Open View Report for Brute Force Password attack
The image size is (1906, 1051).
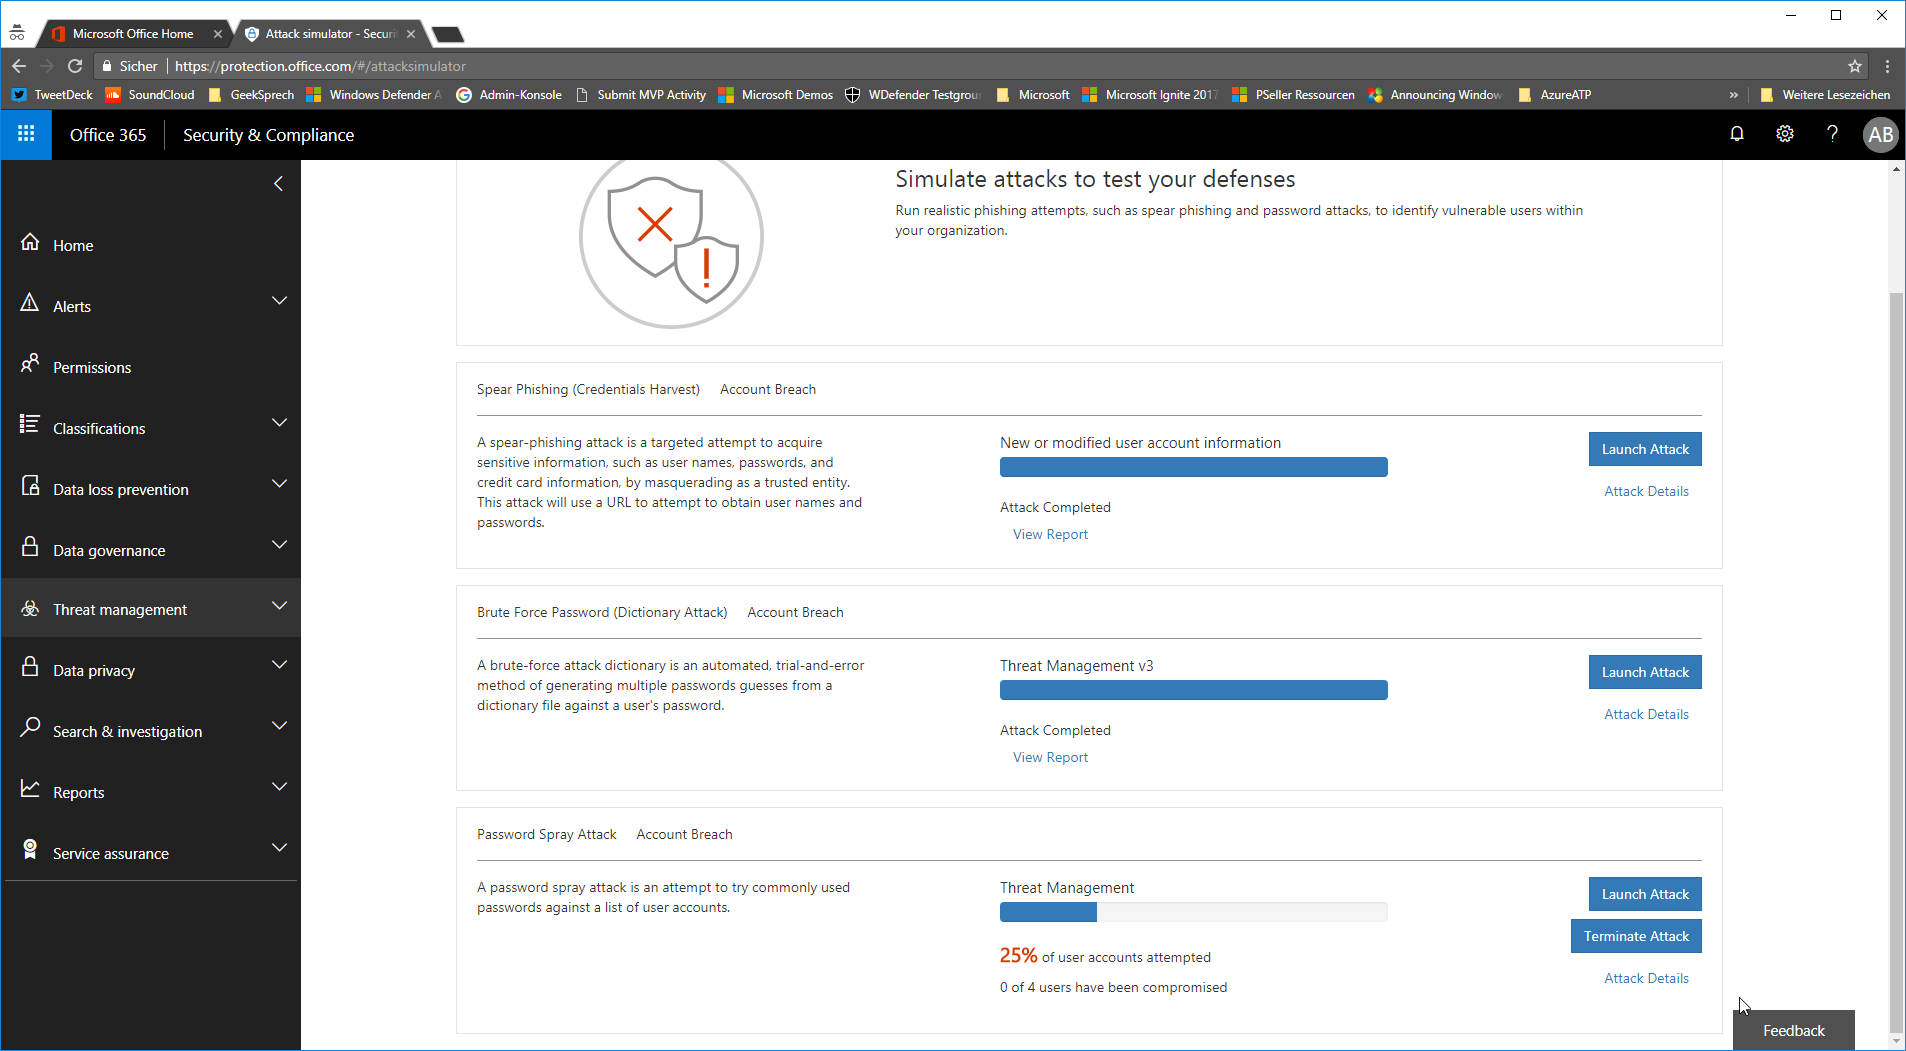click(x=1049, y=757)
